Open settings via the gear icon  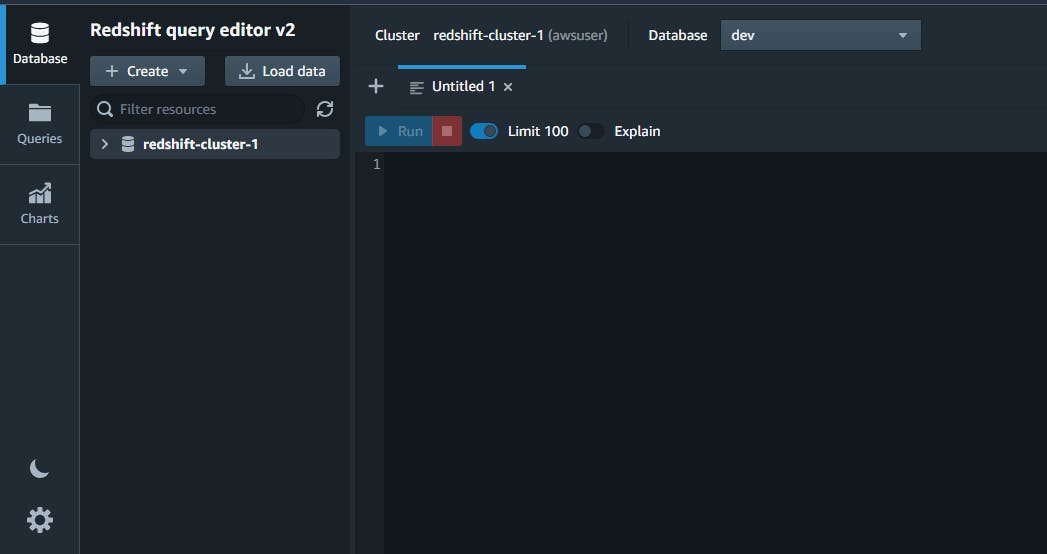click(40, 519)
